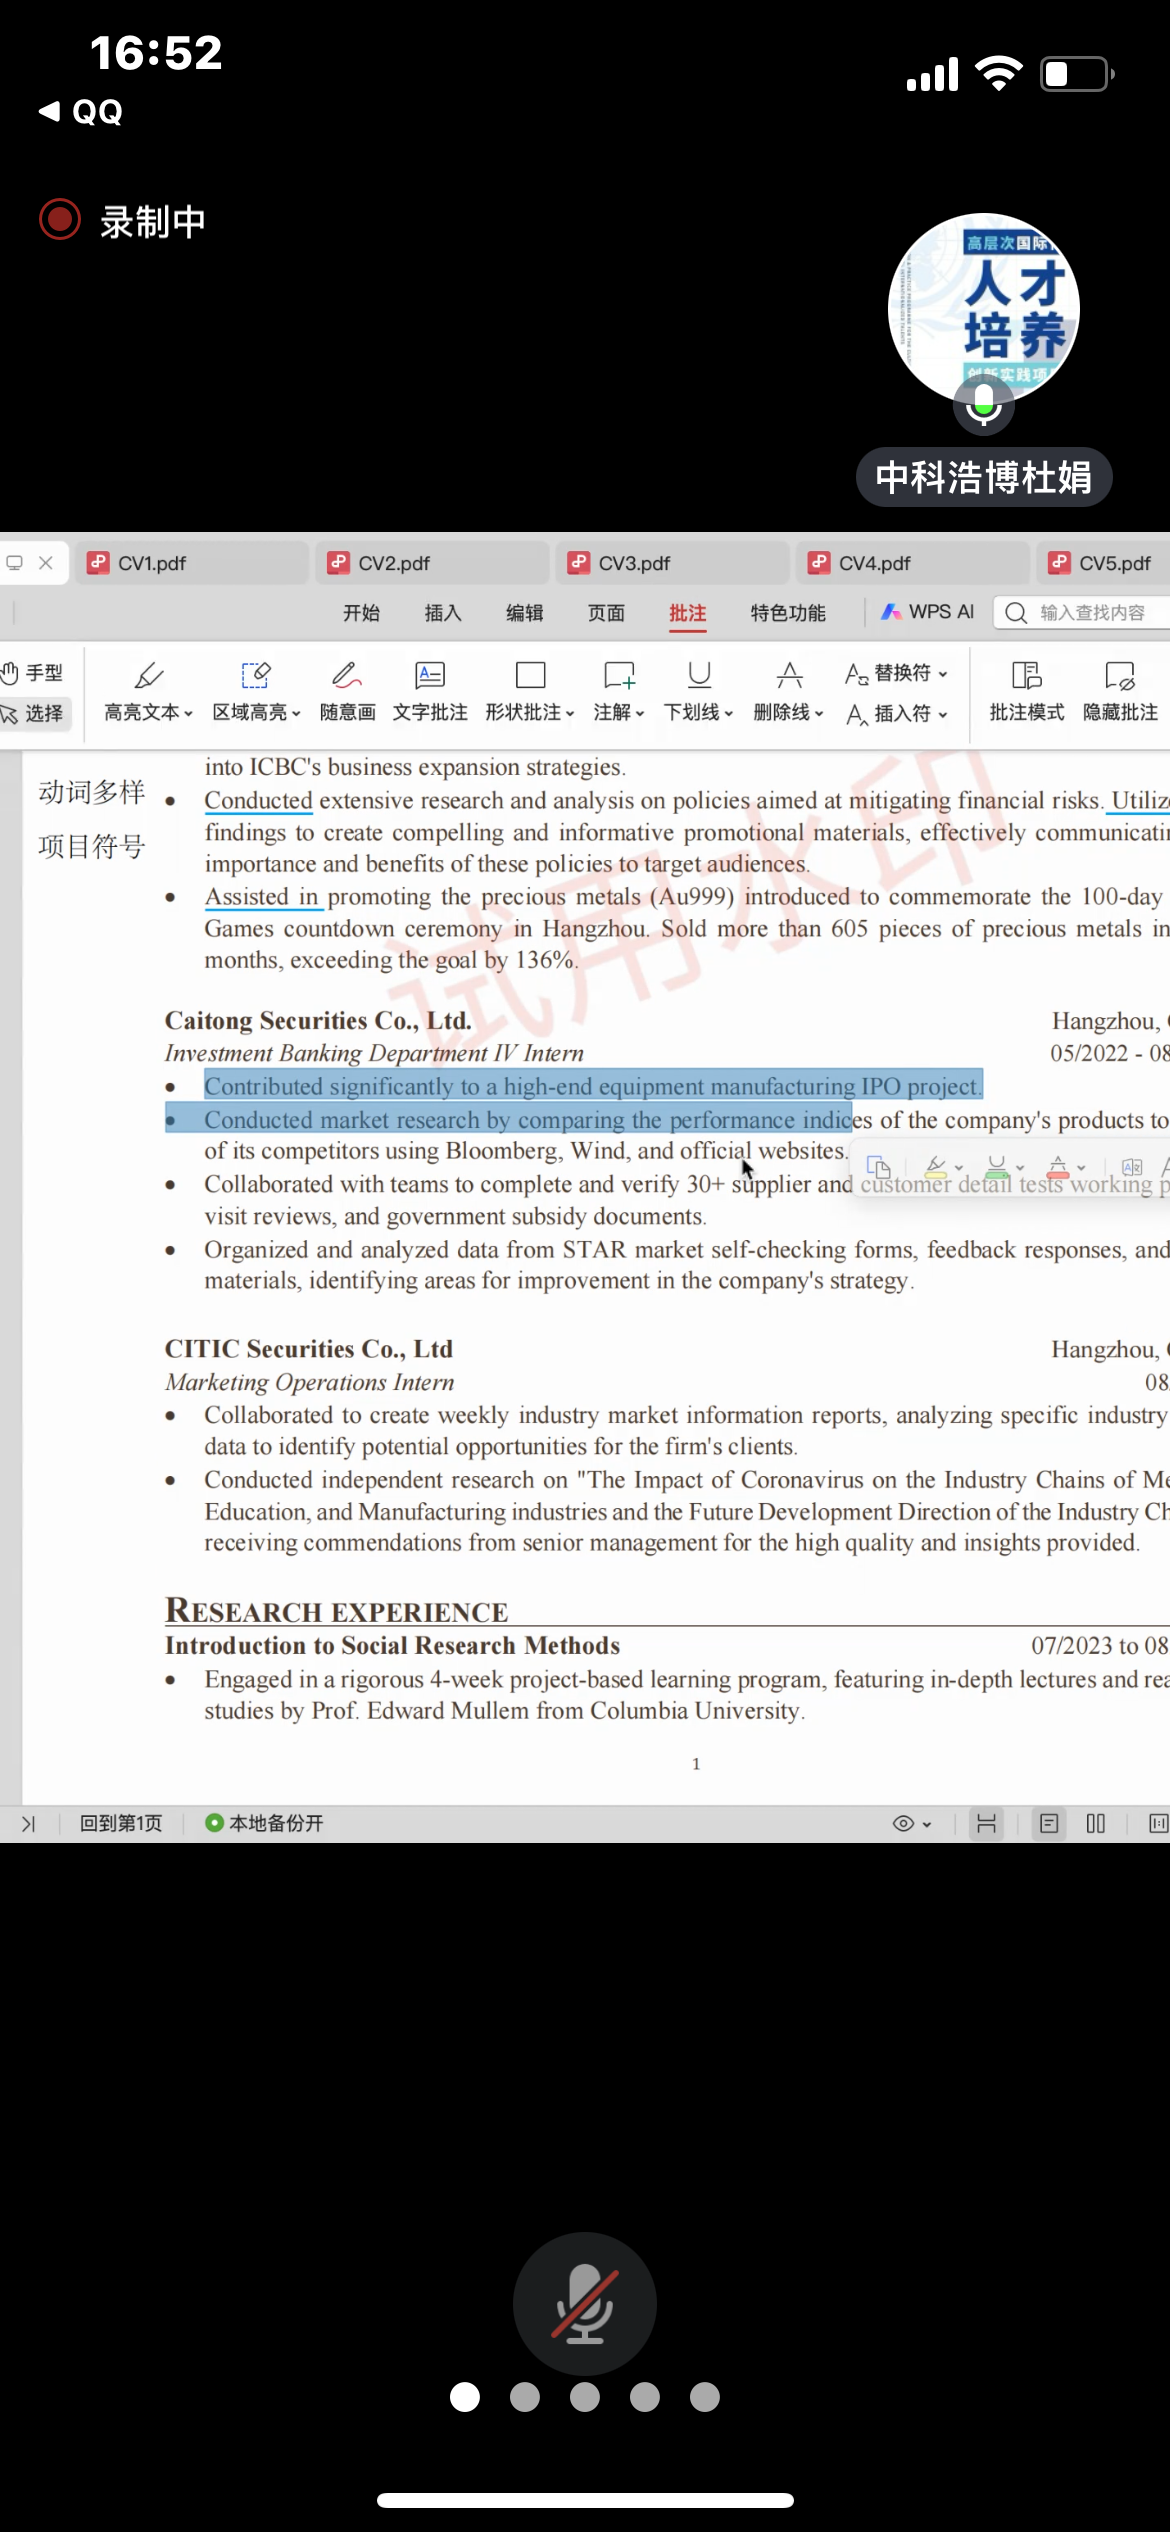Select the 删除线 strikethrough tool icon
Screen dimensions: 1170x2532
[x=789, y=676]
